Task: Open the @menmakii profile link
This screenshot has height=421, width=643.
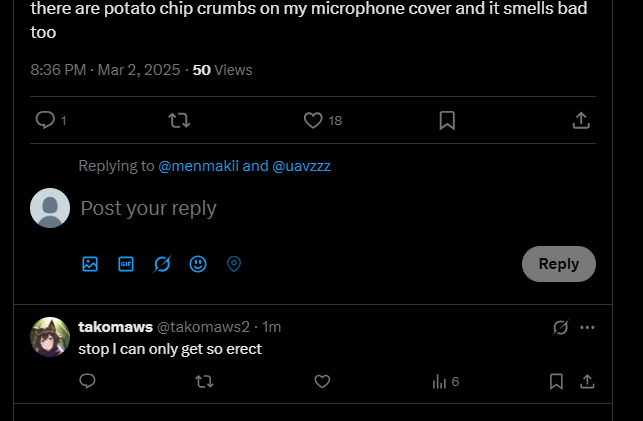Action: (x=198, y=166)
